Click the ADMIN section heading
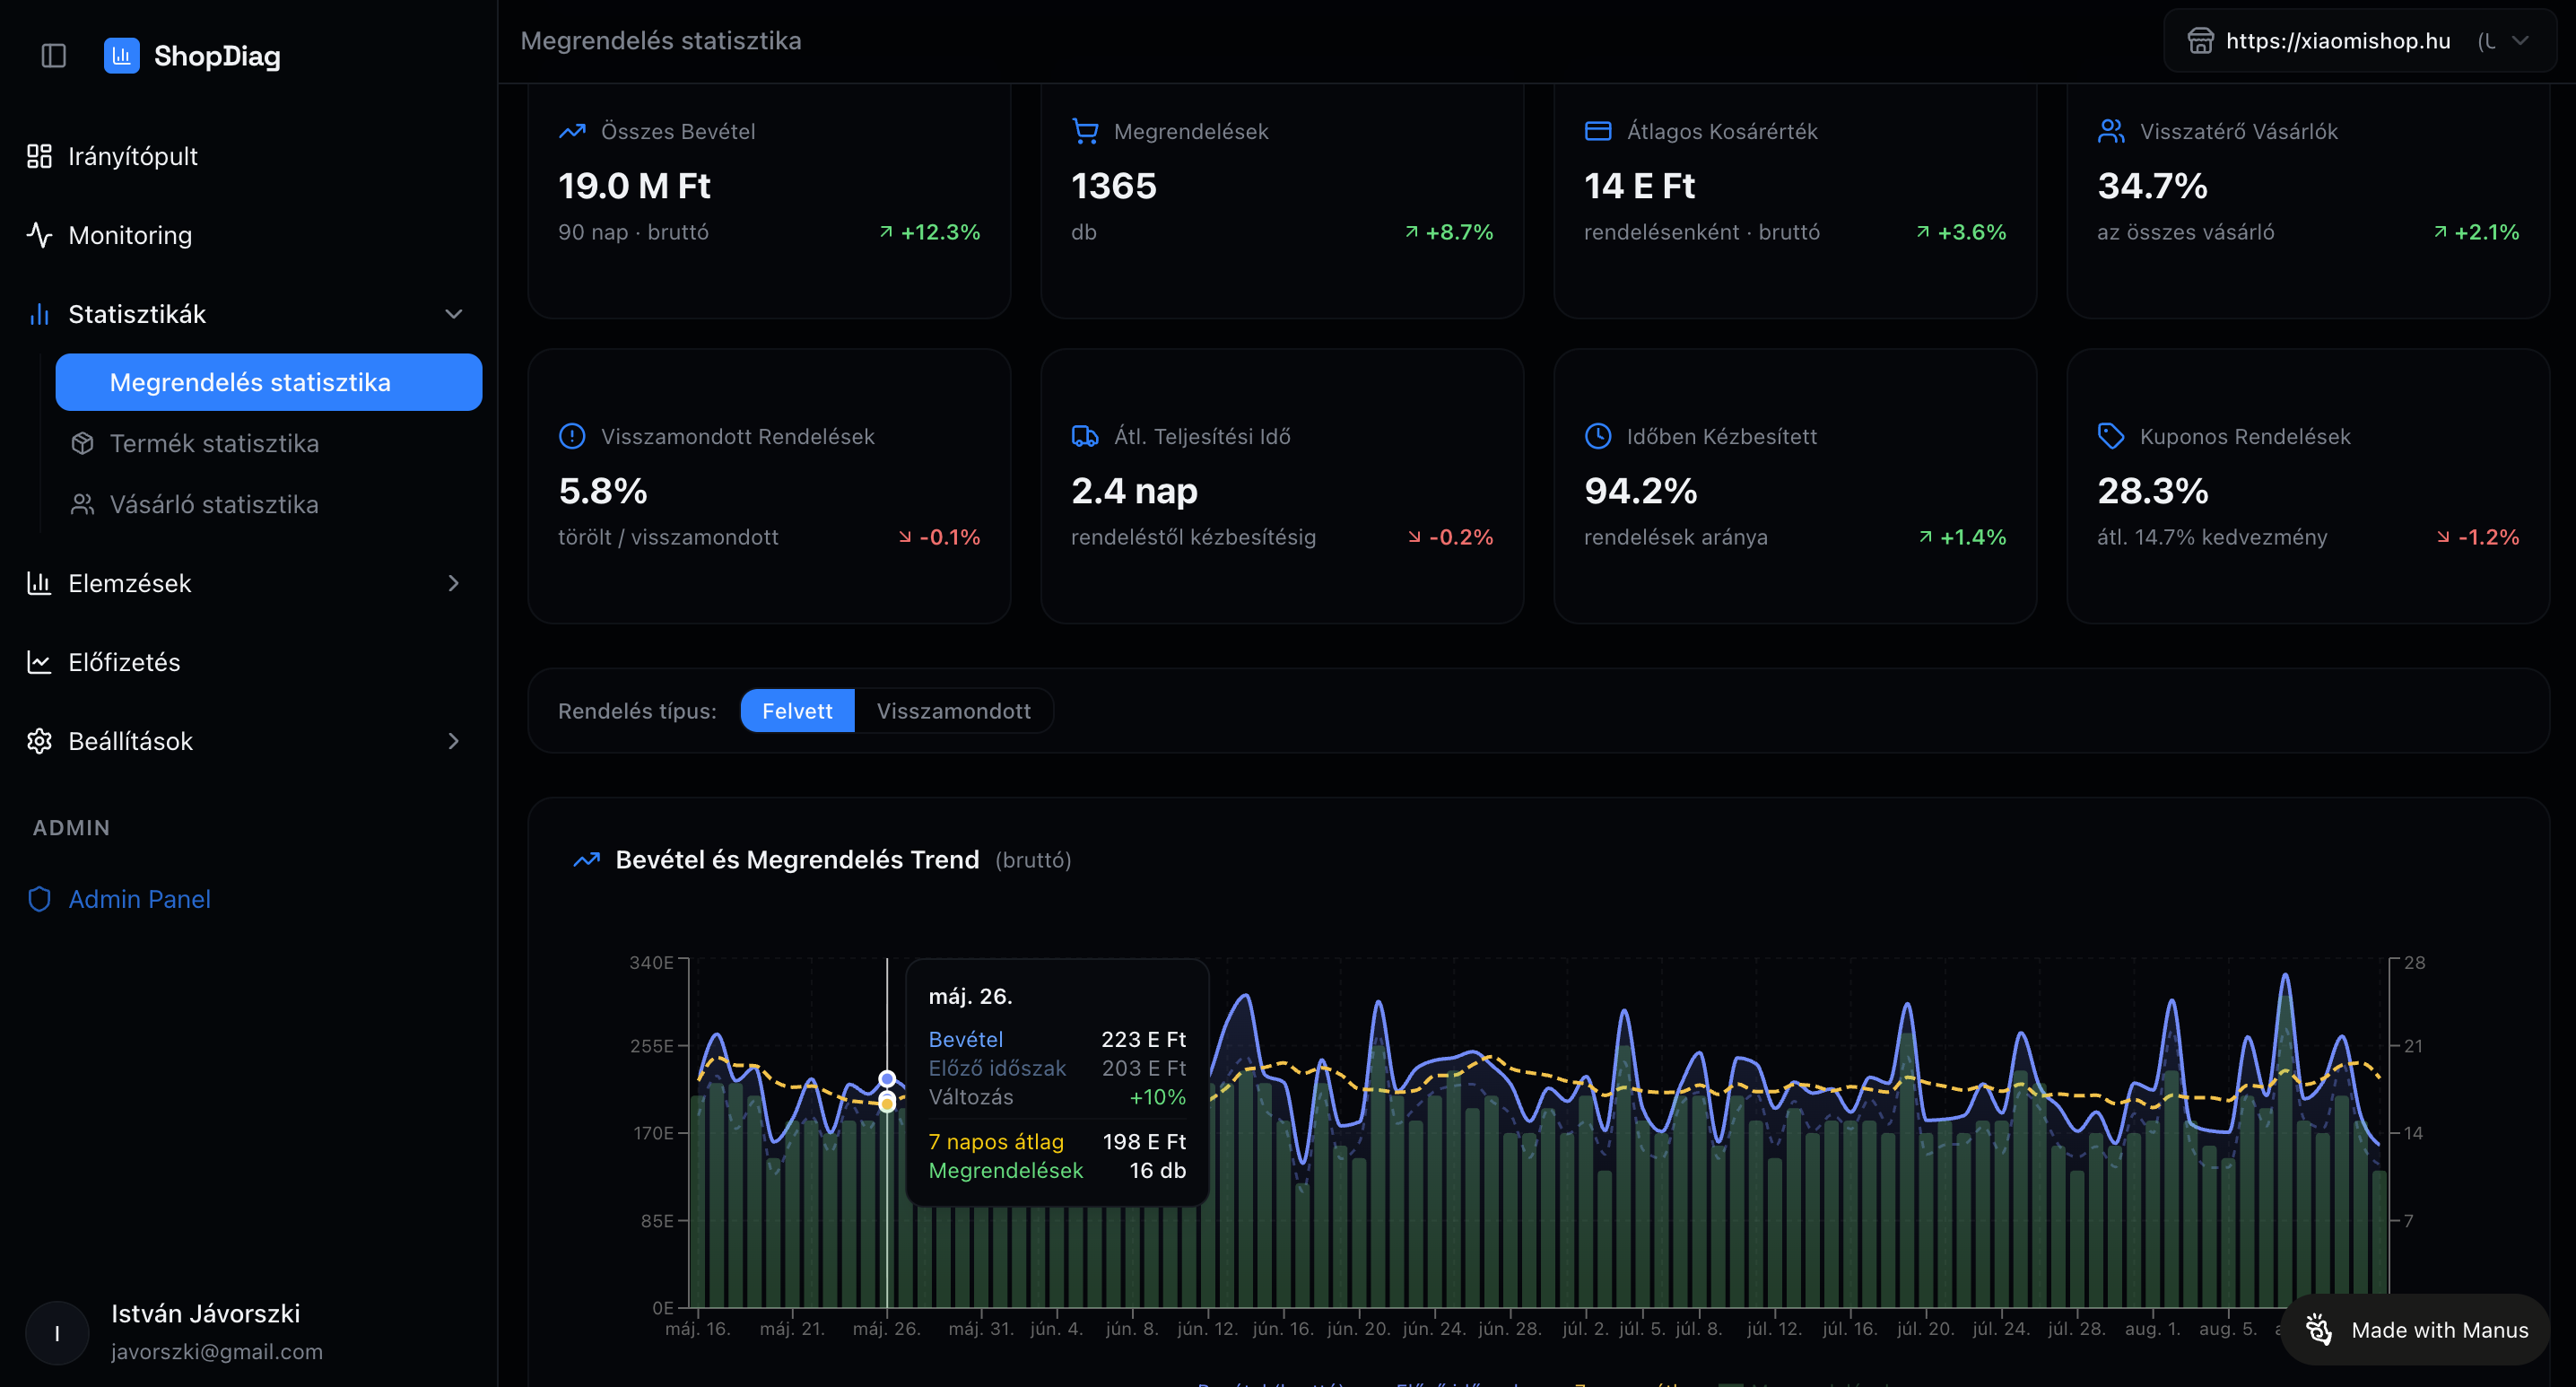This screenshot has height=1387, width=2576. point(71,828)
